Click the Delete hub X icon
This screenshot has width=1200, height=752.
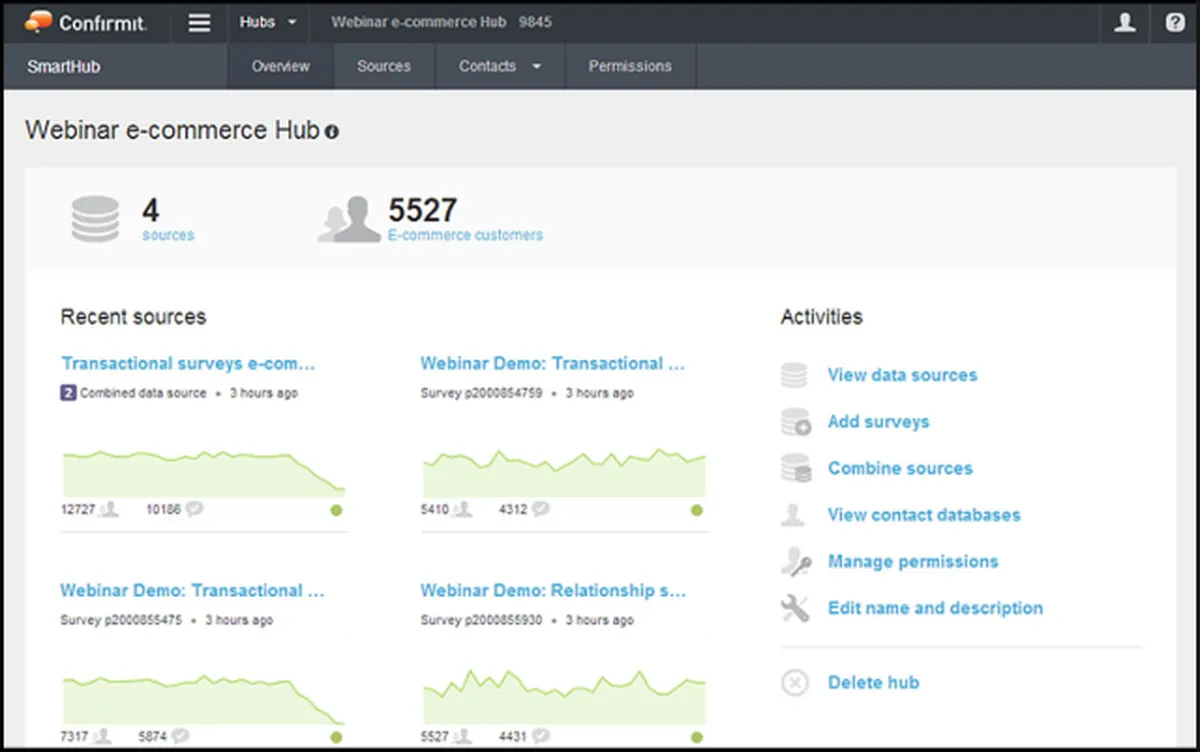[x=794, y=683]
